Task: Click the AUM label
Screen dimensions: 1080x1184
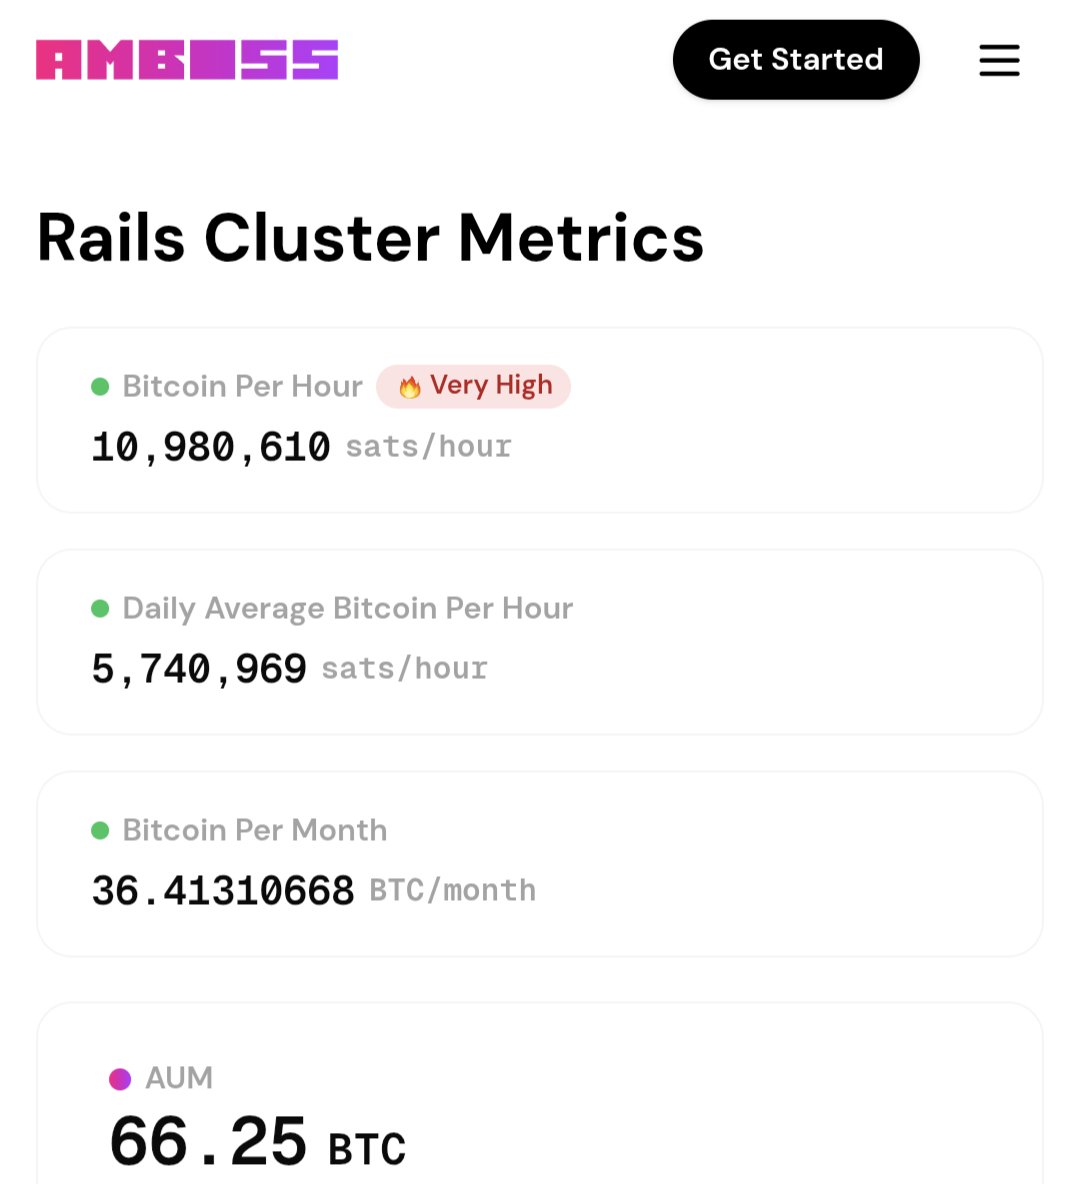Action: [x=179, y=1078]
